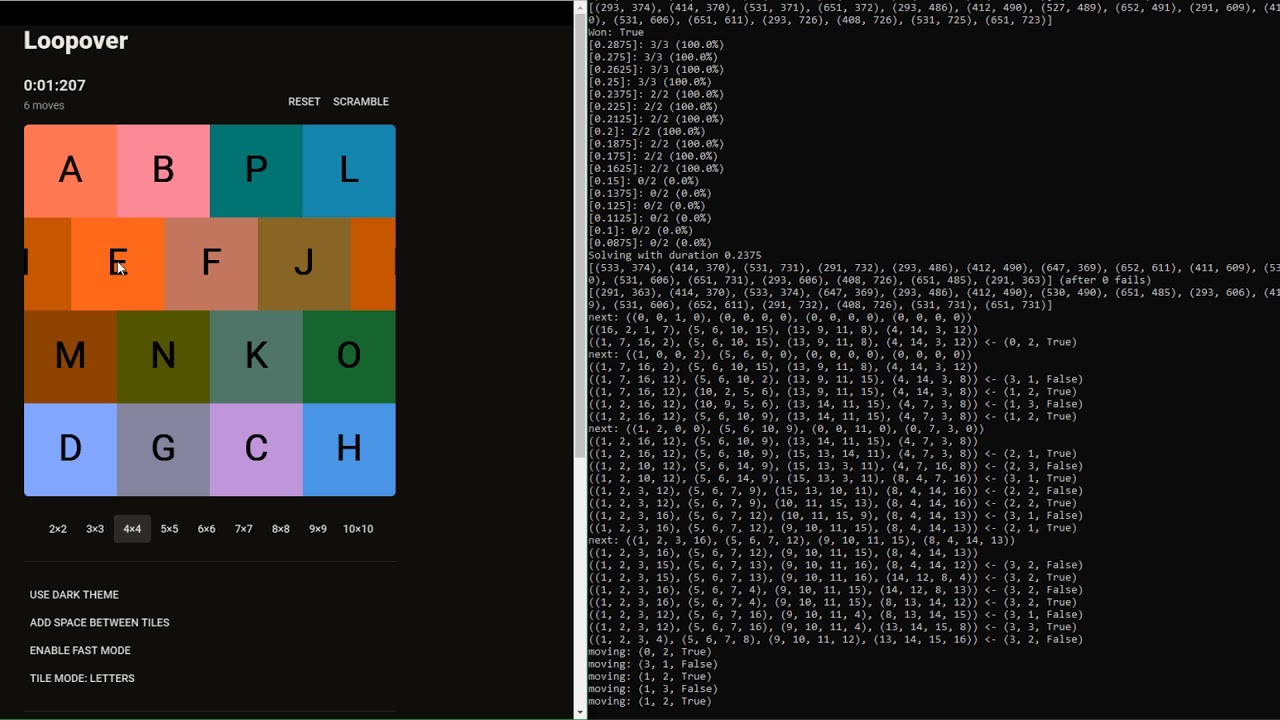Pick the 8×8 grid size

pos(281,529)
